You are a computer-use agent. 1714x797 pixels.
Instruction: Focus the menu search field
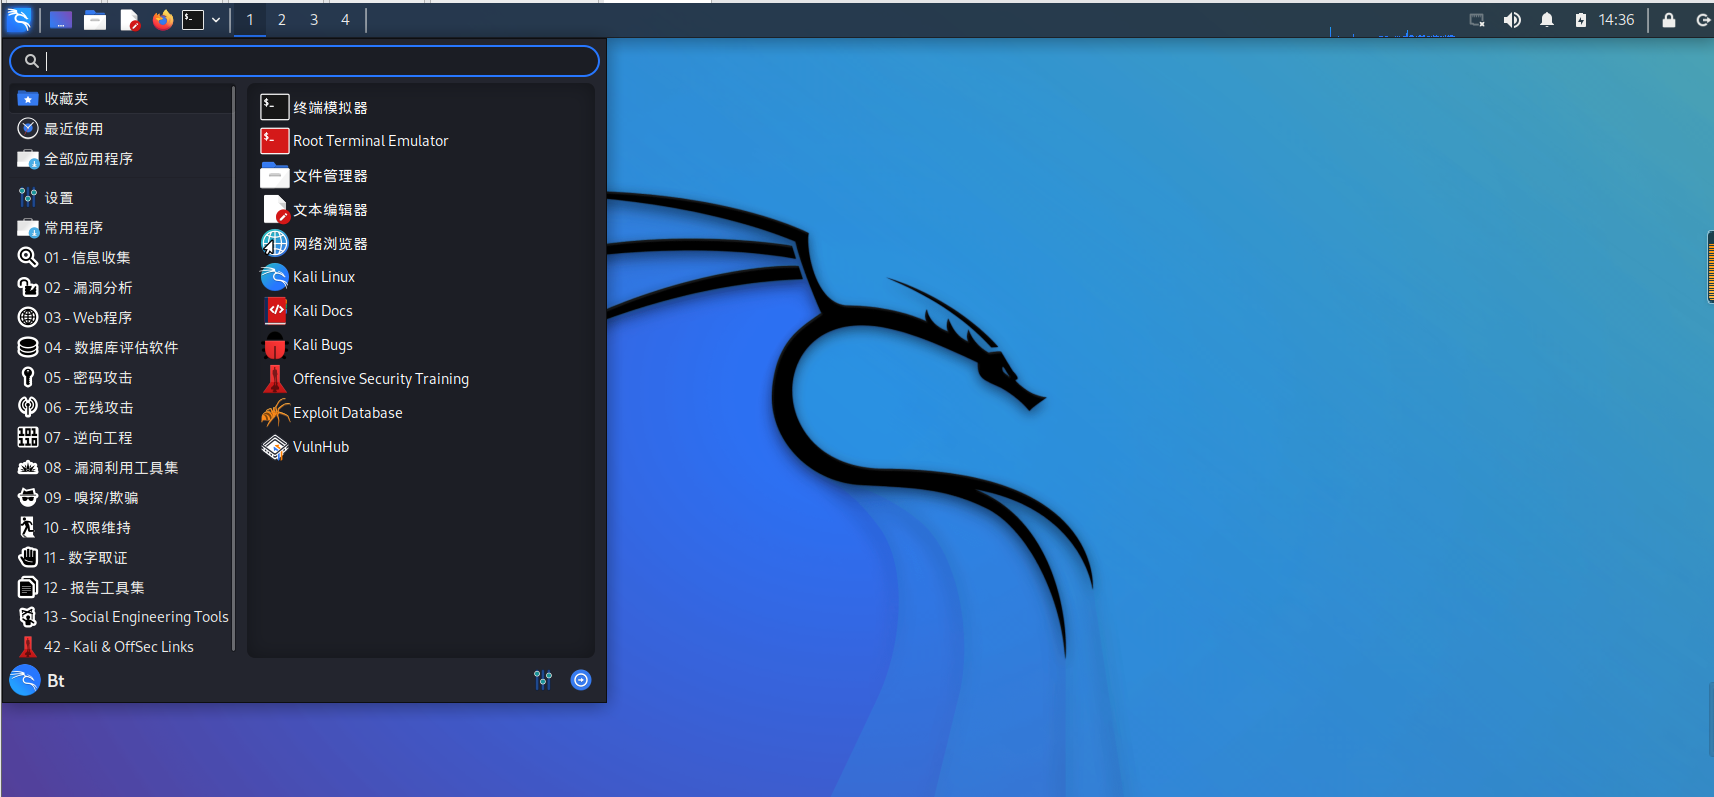(x=304, y=61)
